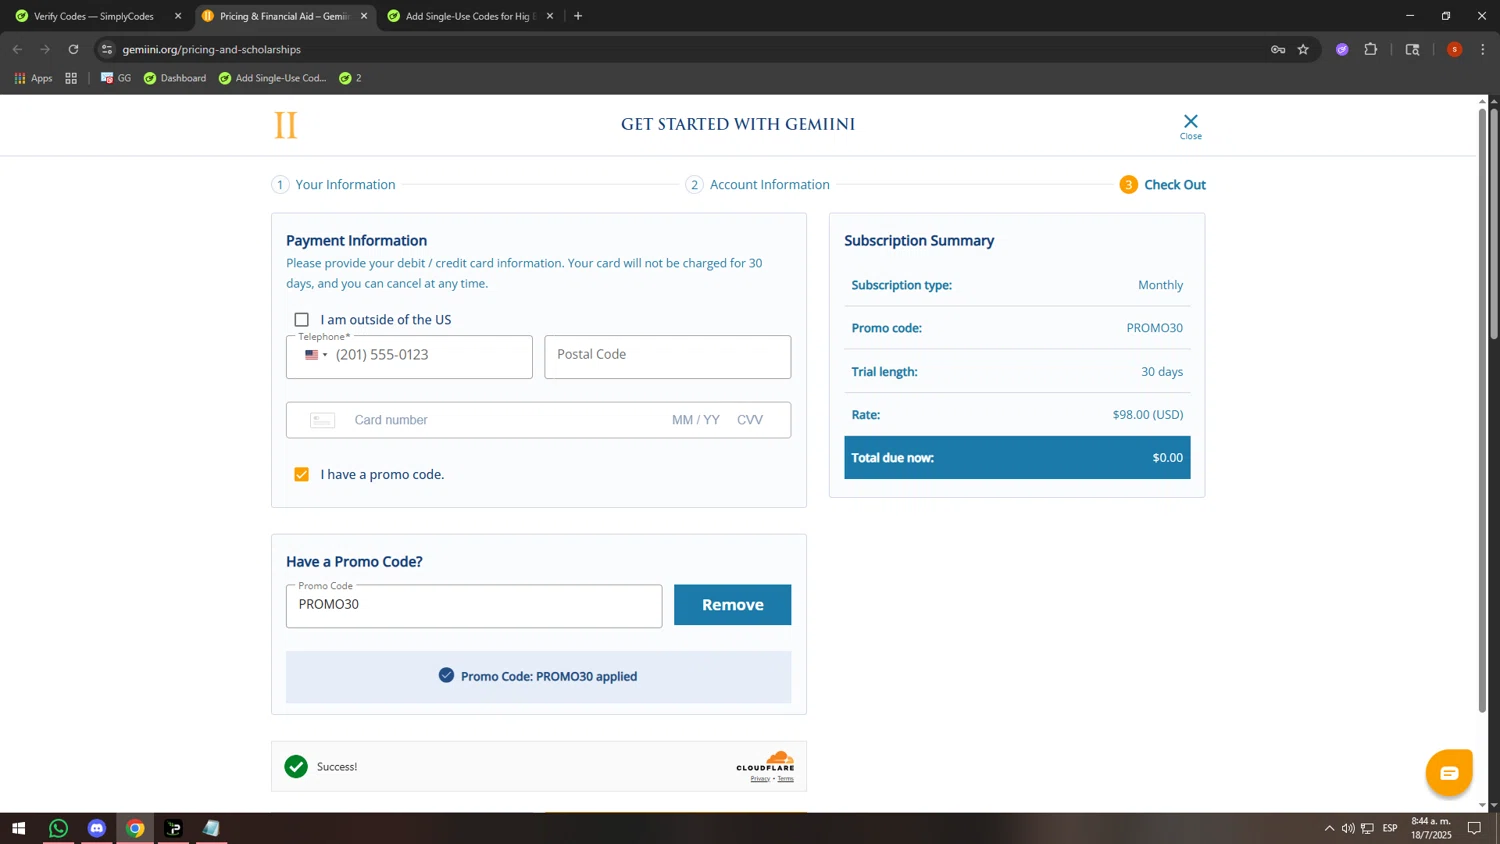Click the $98.00 (USD) rate value
Image resolution: width=1500 pixels, height=844 pixels.
1147,415
